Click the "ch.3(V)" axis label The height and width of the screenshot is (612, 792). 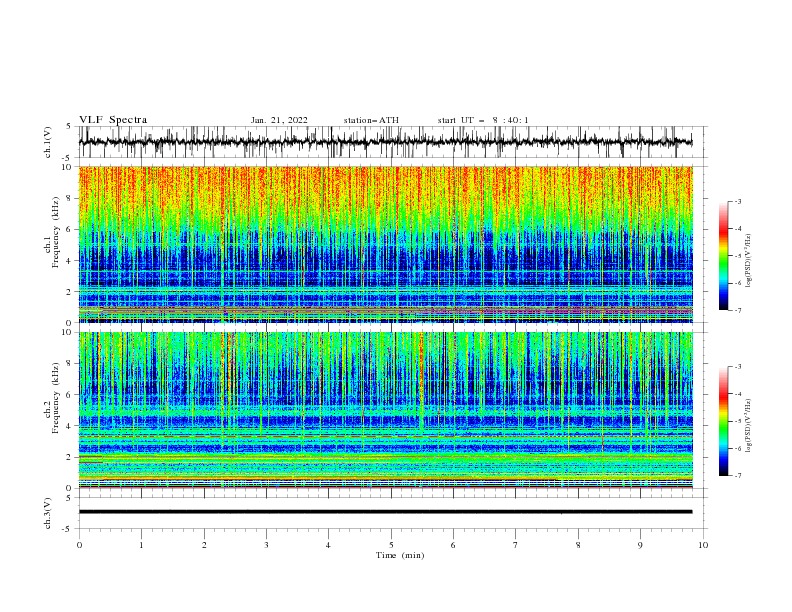(48, 513)
